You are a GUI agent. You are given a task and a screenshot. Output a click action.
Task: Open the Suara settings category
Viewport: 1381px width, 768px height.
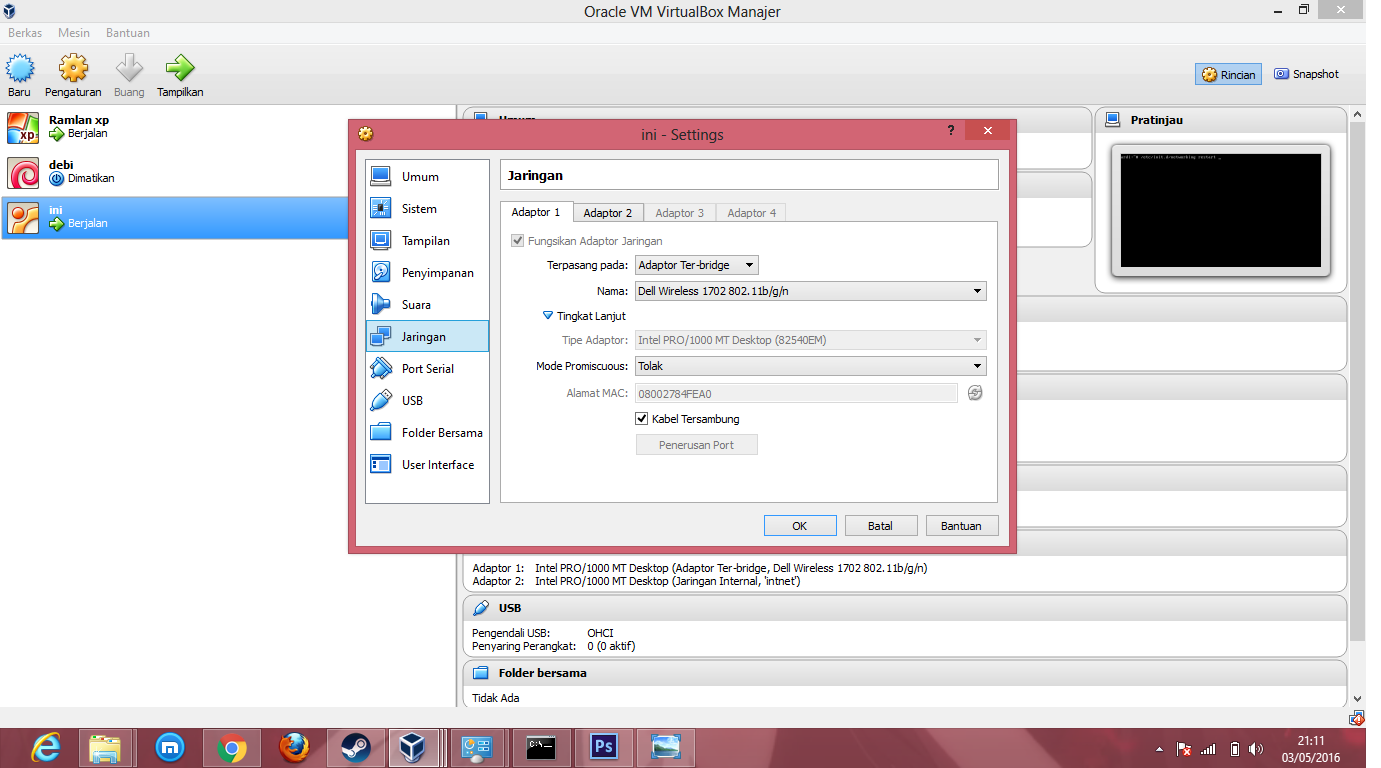[427, 304]
